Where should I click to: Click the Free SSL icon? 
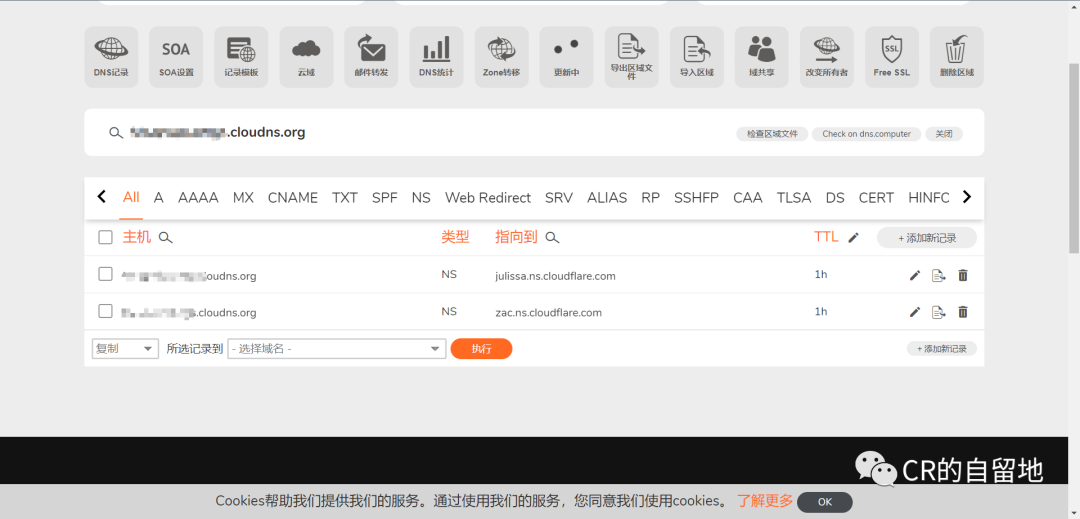point(891,56)
